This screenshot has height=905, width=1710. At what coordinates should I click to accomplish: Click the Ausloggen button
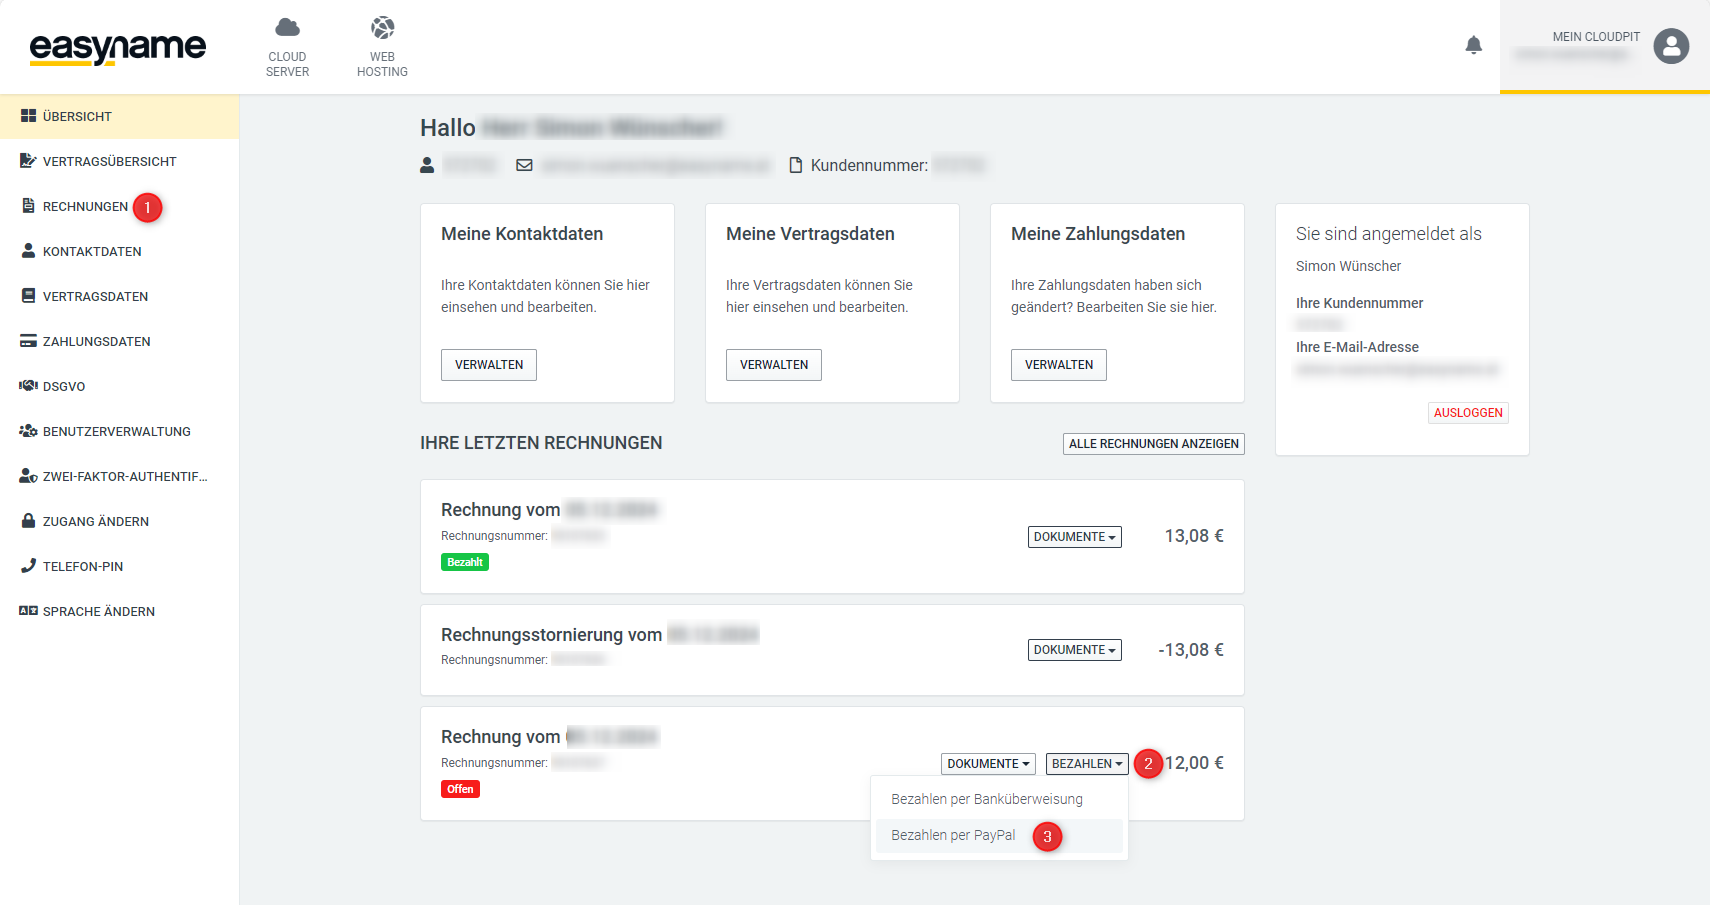[1467, 413]
